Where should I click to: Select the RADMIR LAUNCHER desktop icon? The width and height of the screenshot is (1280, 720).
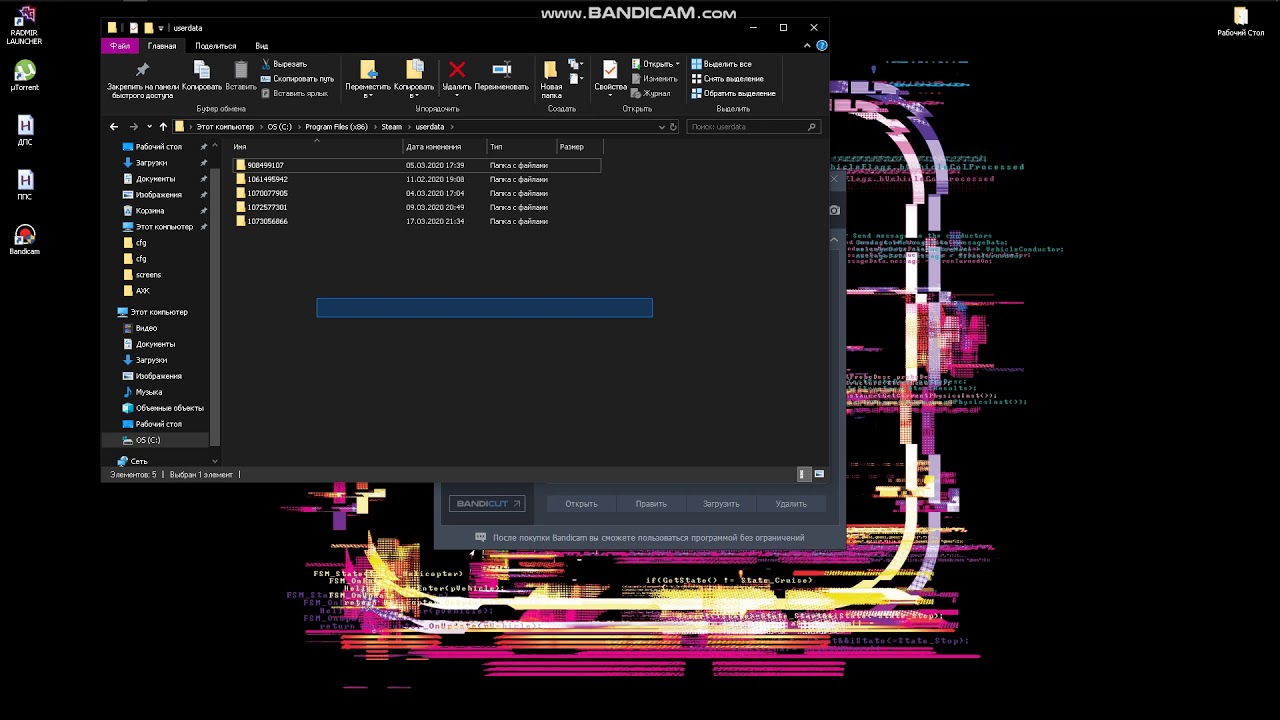click(24, 26)
